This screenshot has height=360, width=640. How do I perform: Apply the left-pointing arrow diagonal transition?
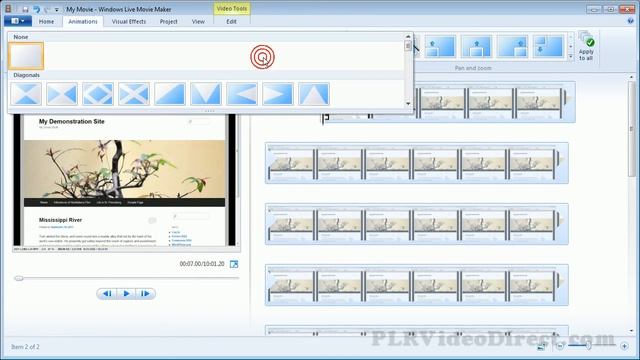point(242,94)
